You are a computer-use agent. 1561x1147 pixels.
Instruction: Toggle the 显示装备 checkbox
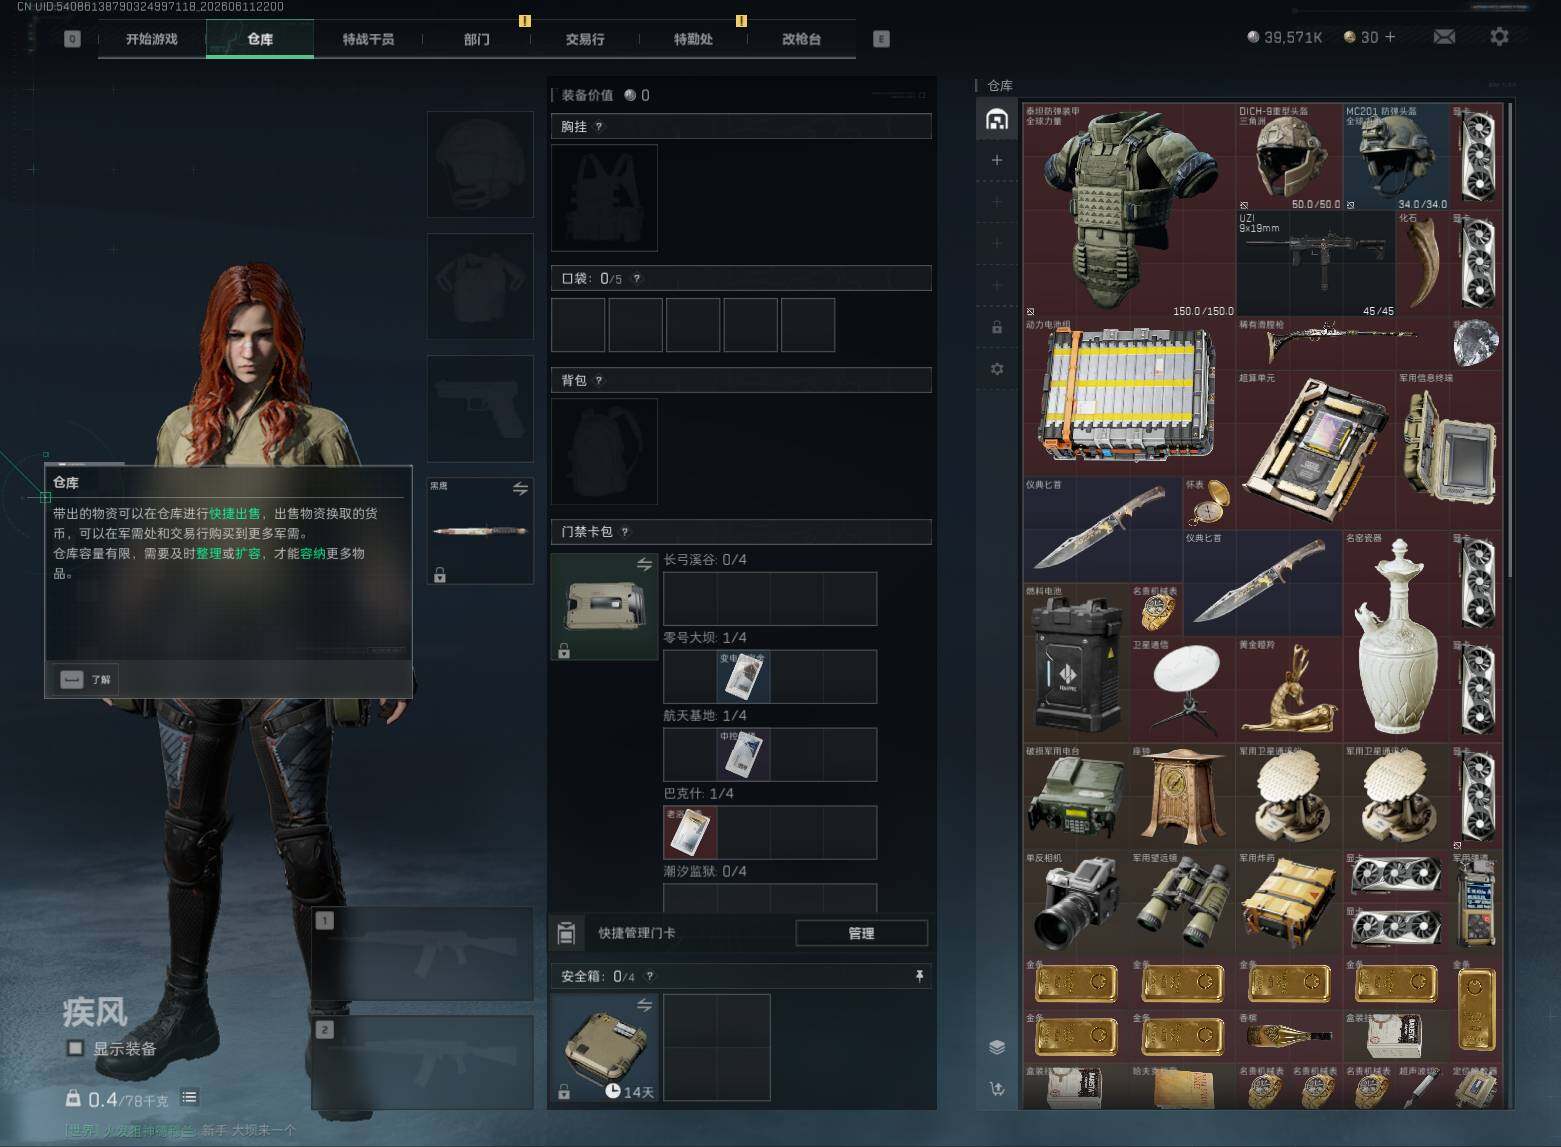click(75, 1048)
